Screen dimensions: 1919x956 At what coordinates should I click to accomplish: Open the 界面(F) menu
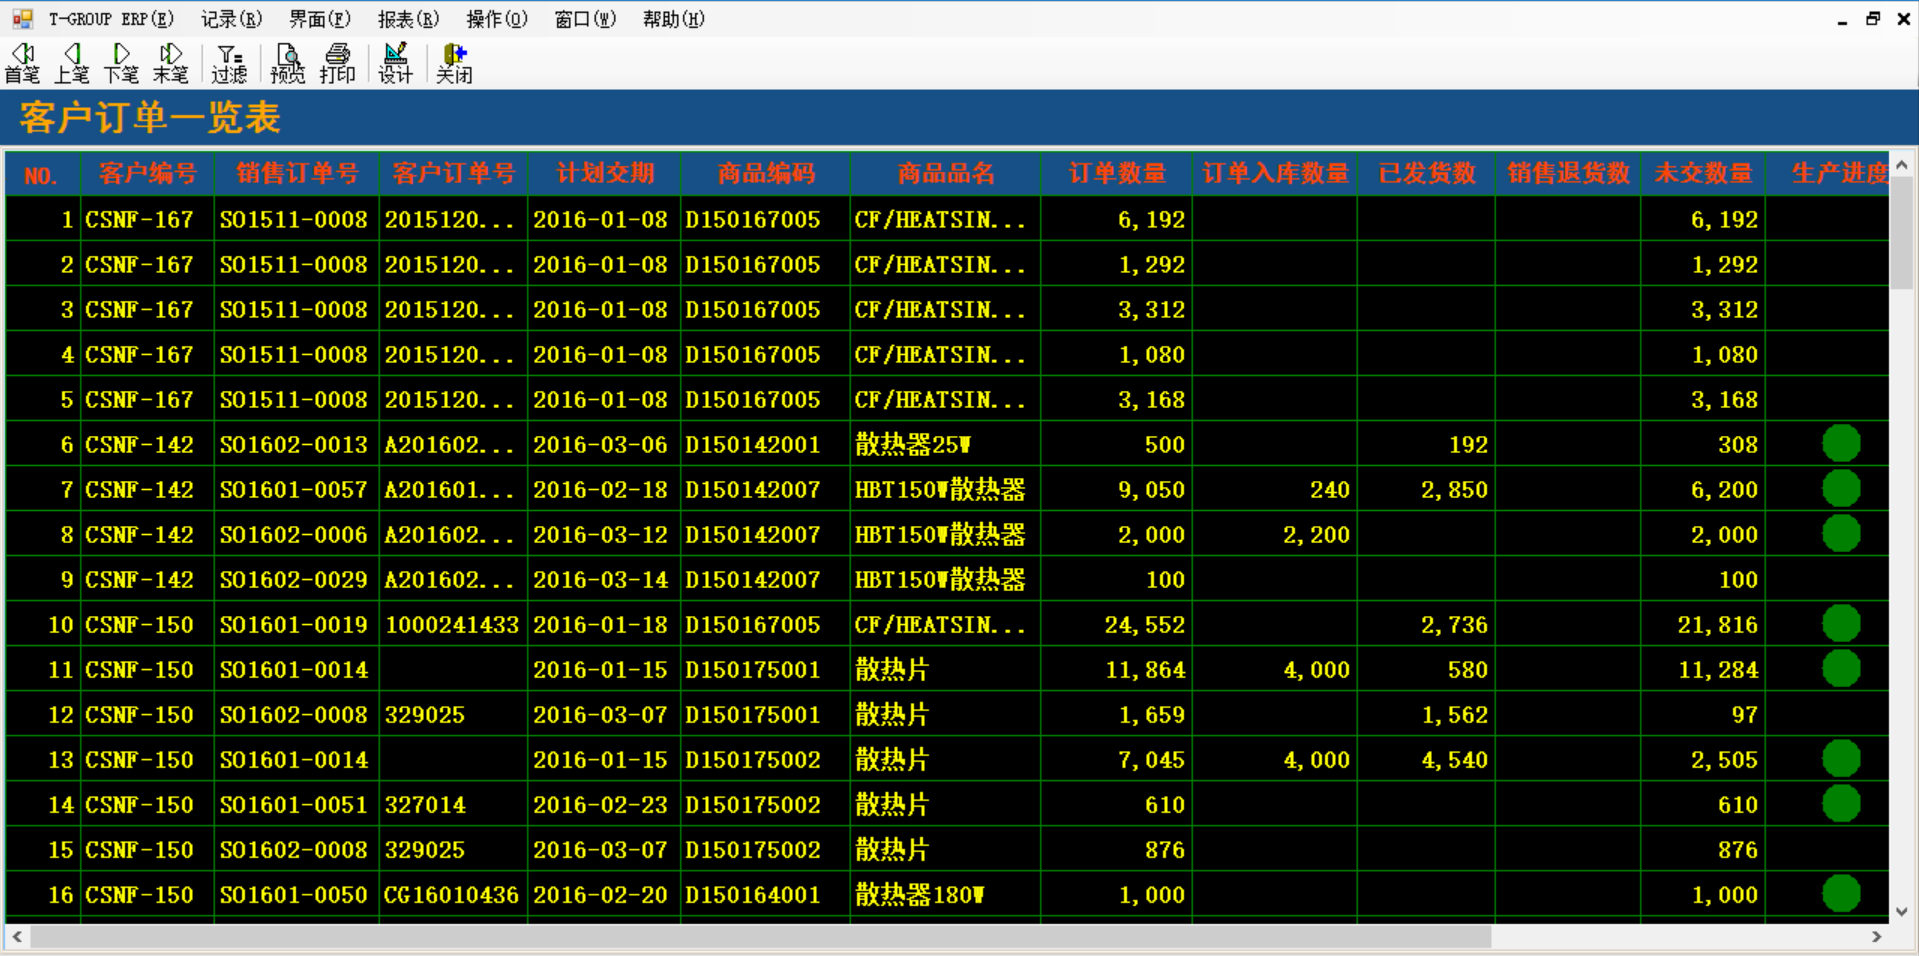click(x=320, y=19)
